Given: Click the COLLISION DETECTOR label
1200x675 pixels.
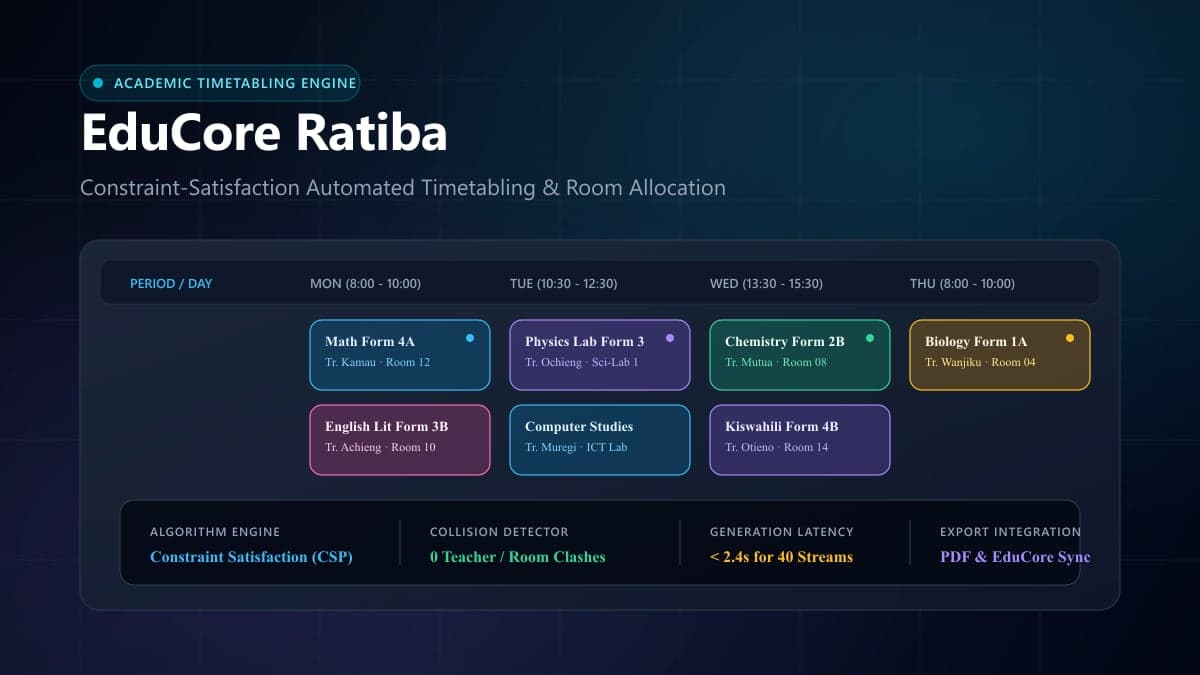Looking at the screenshot, I should tap(499, 532).
